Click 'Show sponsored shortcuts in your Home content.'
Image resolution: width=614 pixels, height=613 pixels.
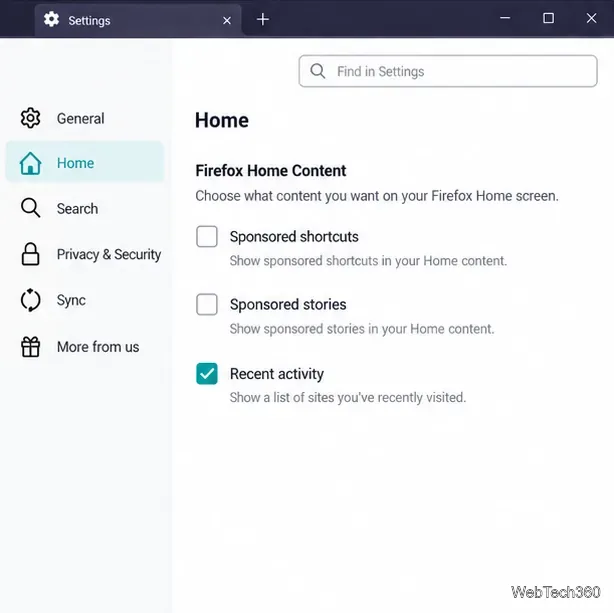(368, 260)
